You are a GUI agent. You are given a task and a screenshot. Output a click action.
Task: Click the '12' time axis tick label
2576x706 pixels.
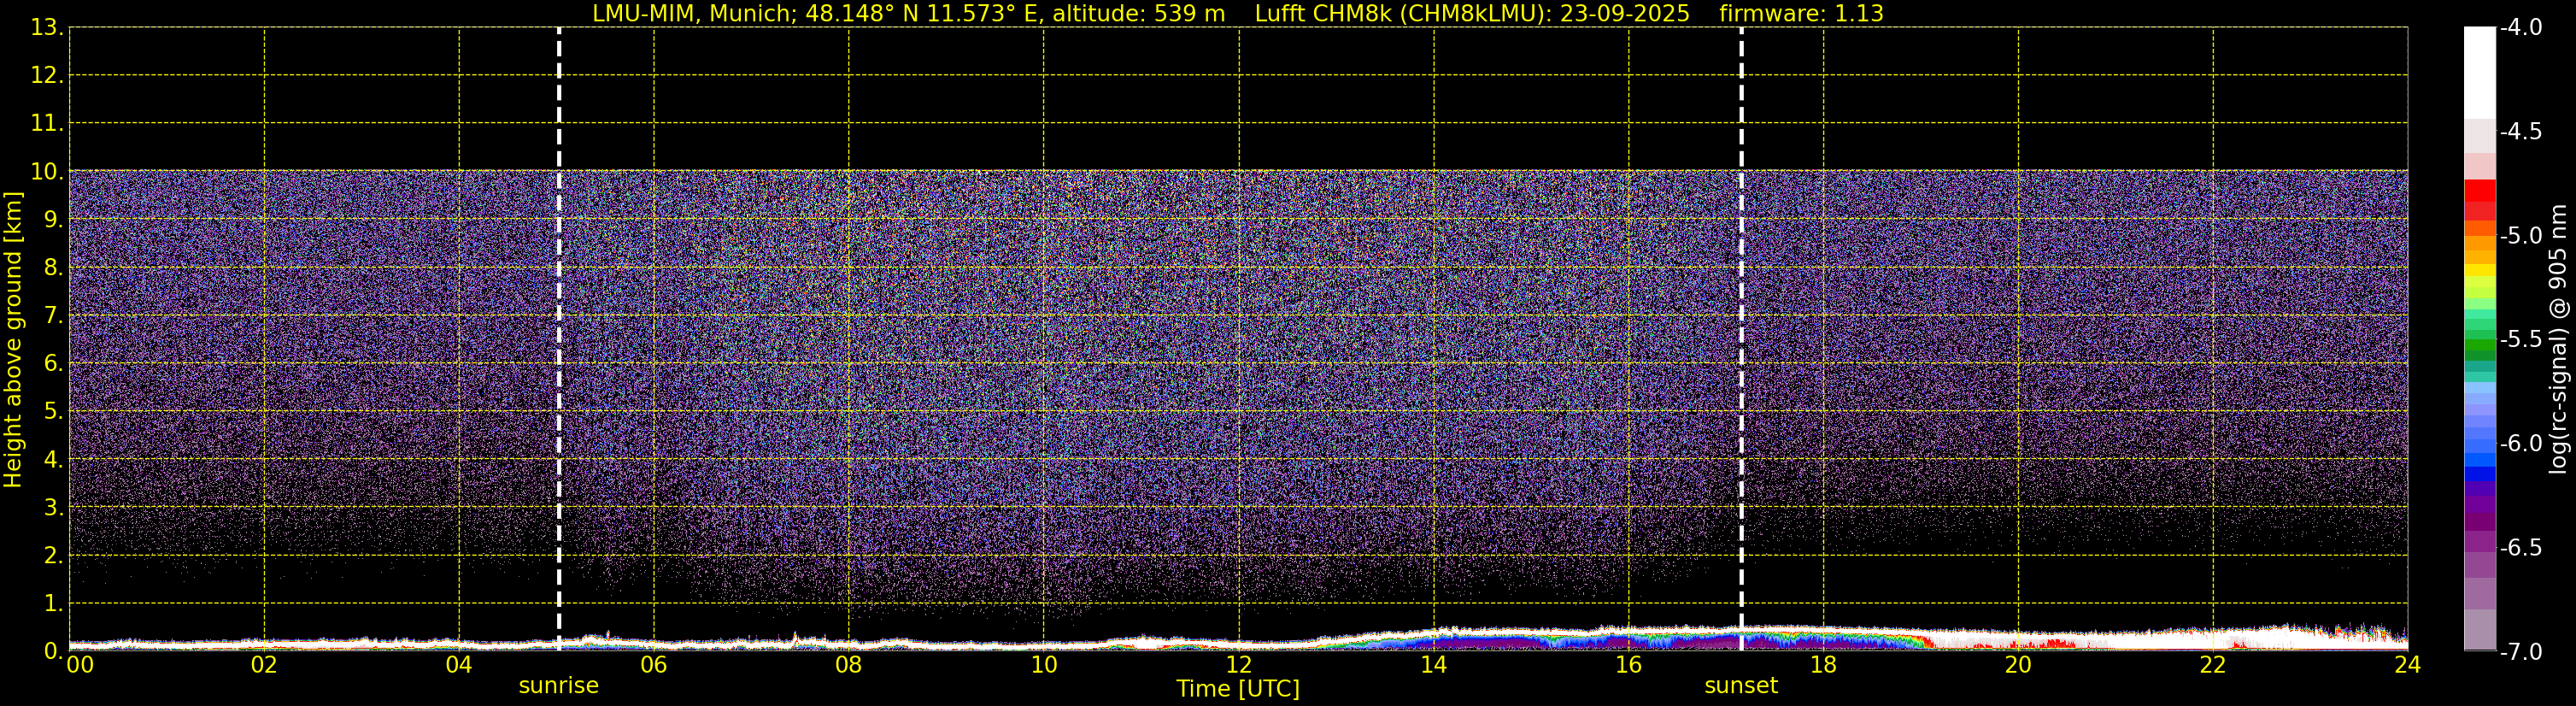[x=1239, y=665]
